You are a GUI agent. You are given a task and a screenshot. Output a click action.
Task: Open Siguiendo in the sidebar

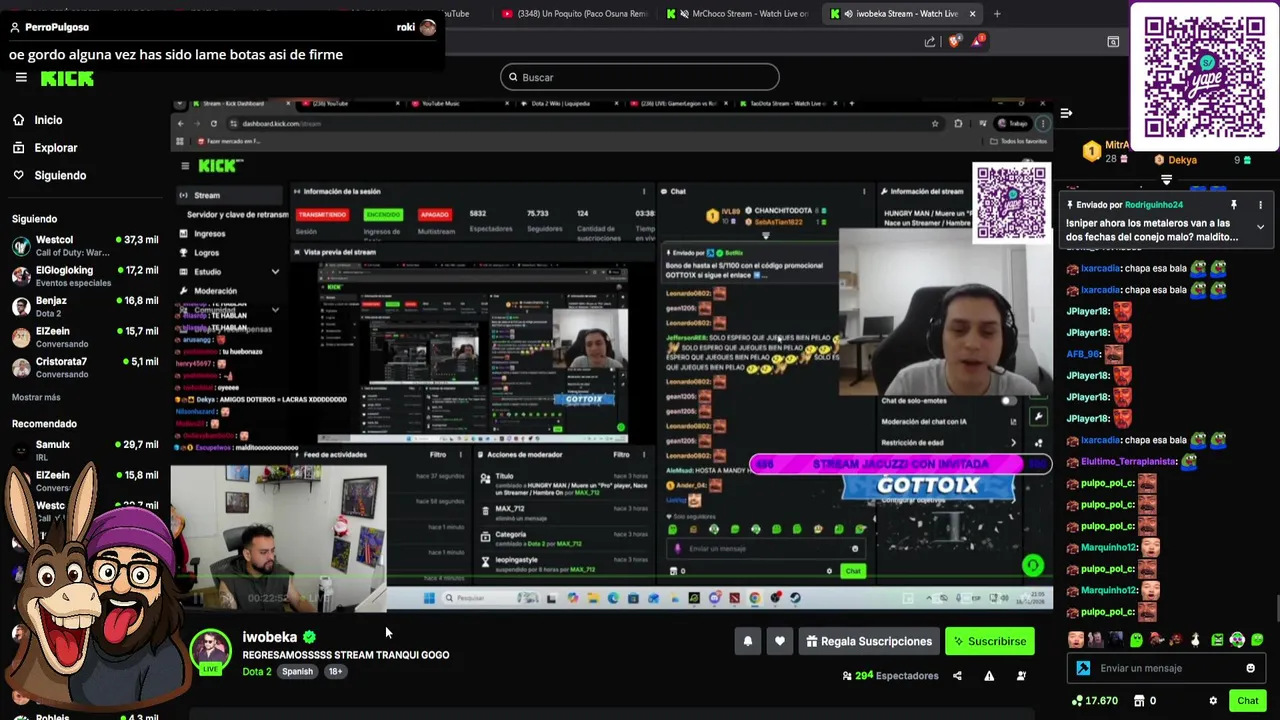point(60,175)
